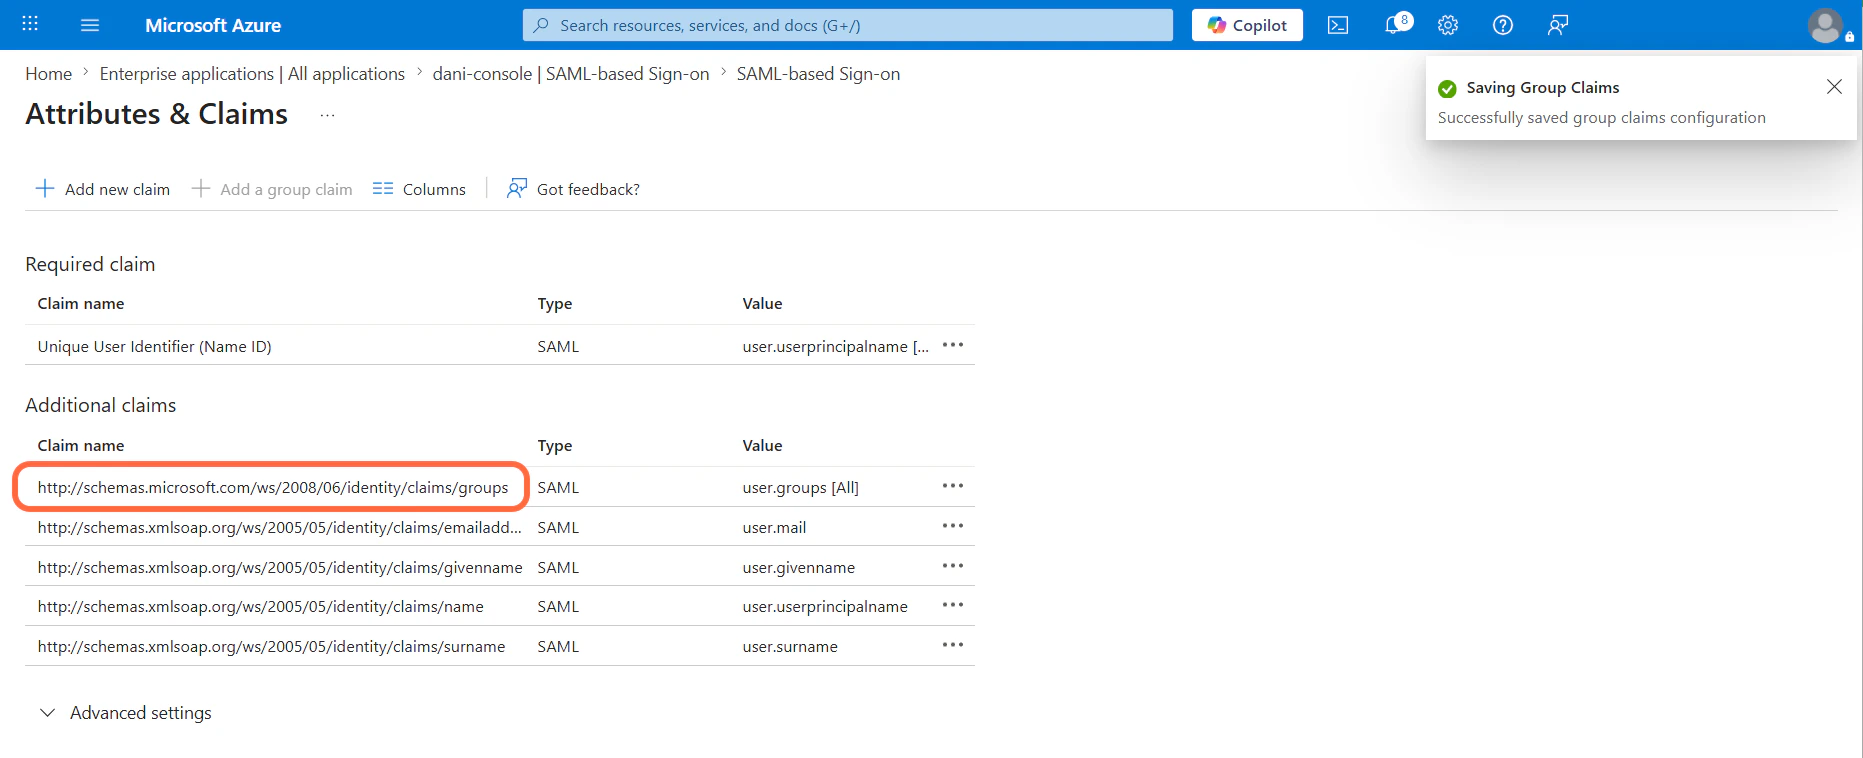This screenshot has height=758, width=1863.
Task: Click the Additional claims Value column header
Action: 762,446
